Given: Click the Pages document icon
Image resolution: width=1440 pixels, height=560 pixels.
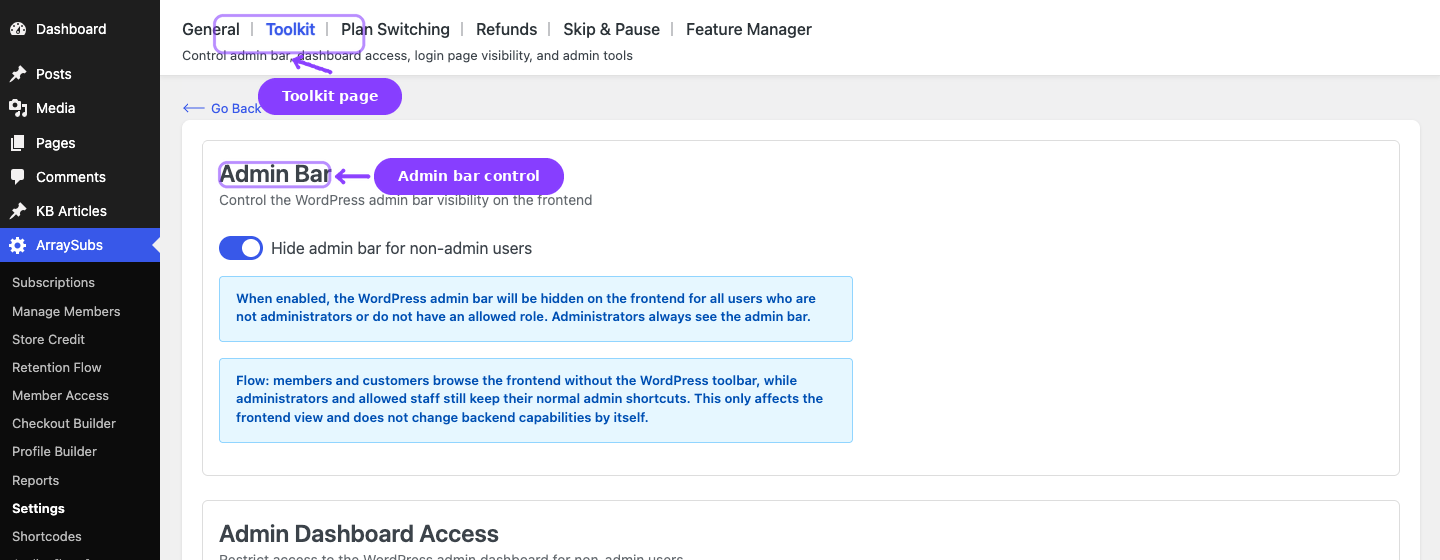Looking at the screenshot, I should tap(18, 143).
